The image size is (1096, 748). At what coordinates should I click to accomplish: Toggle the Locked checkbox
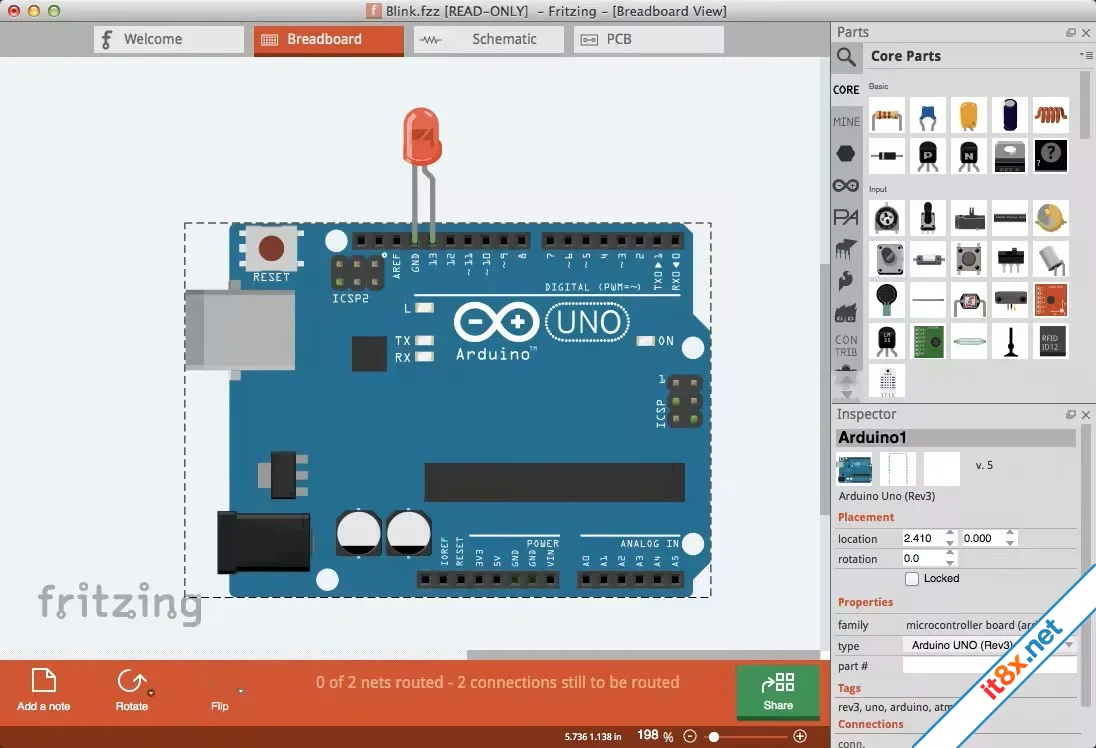pyautogui.click(x=911, y=579)
